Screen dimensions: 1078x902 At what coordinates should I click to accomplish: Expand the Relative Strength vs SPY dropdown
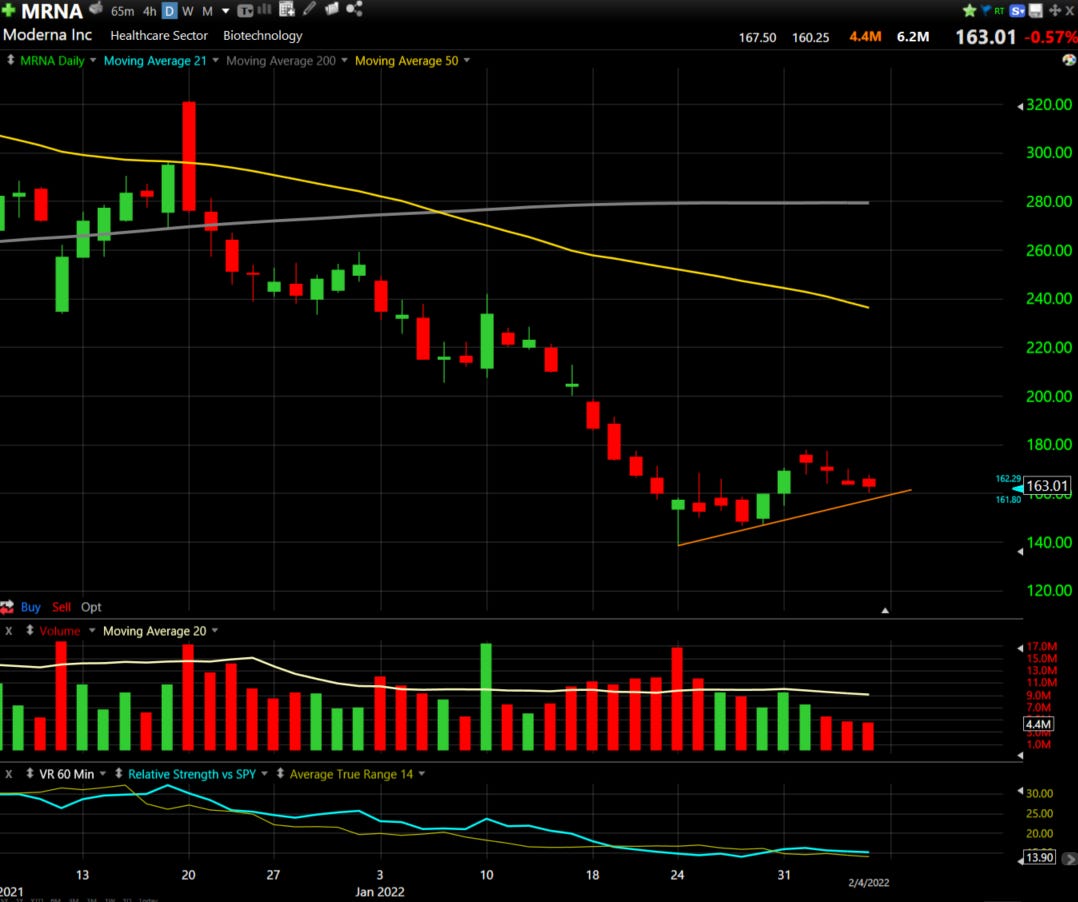pos(264,773)
